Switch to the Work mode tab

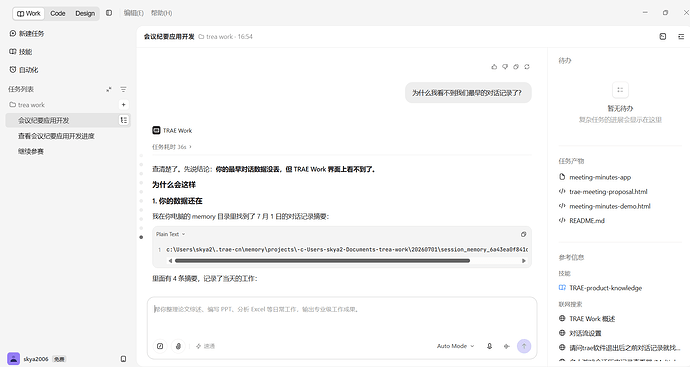point(29,13)
